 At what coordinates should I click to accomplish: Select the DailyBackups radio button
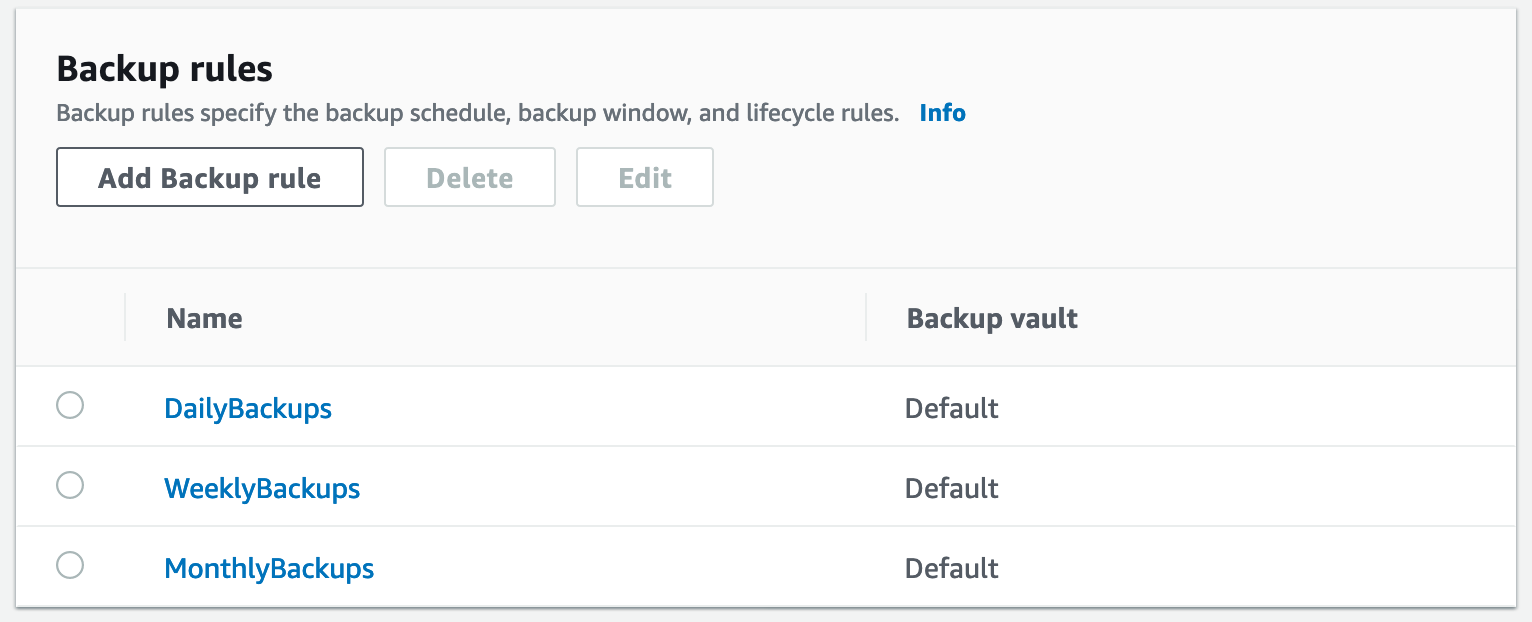click(70, 406)
